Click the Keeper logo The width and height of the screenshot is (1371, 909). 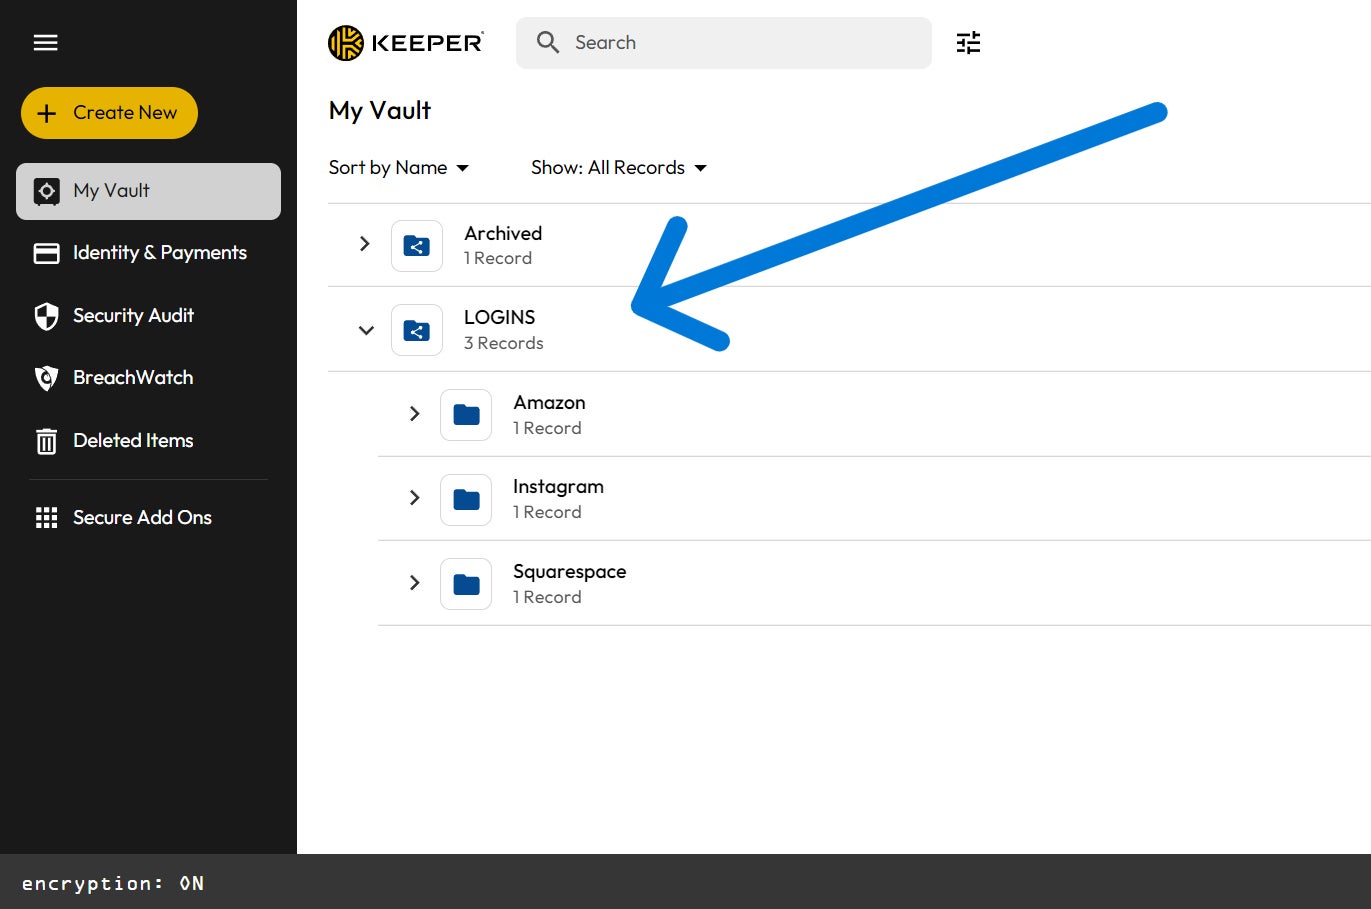[x=406, y=43]
